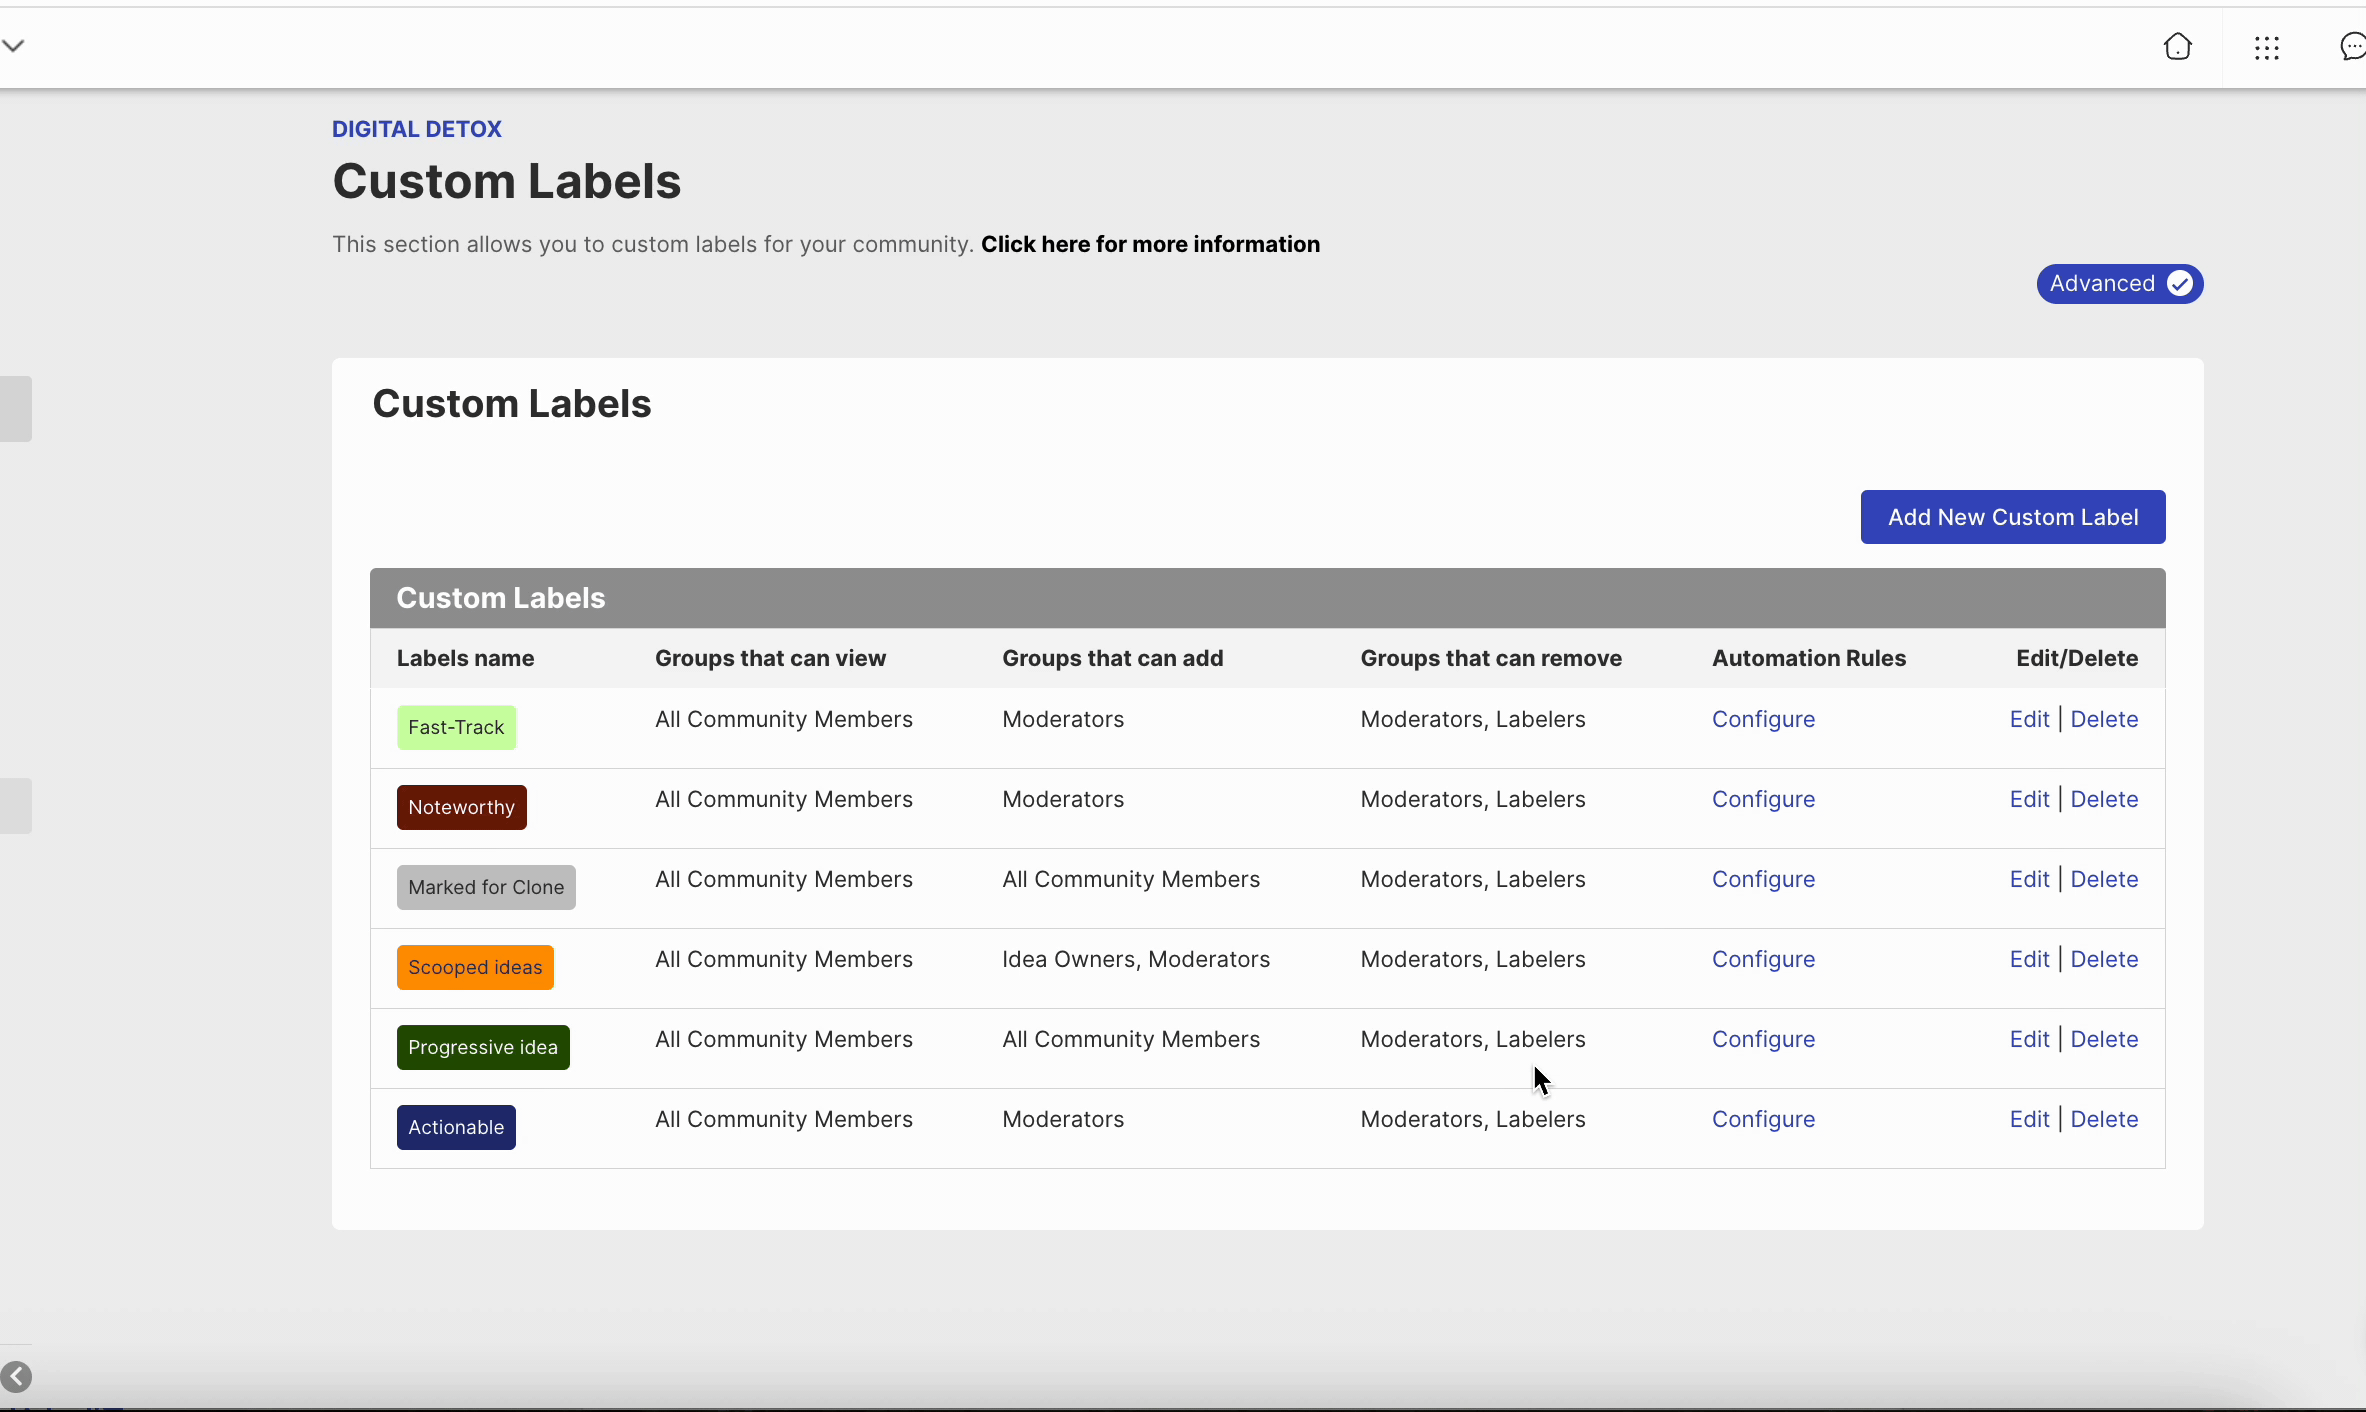2366x1412 pixels.
Task: Delete the Scooped ideas label
Action: 2104,959
